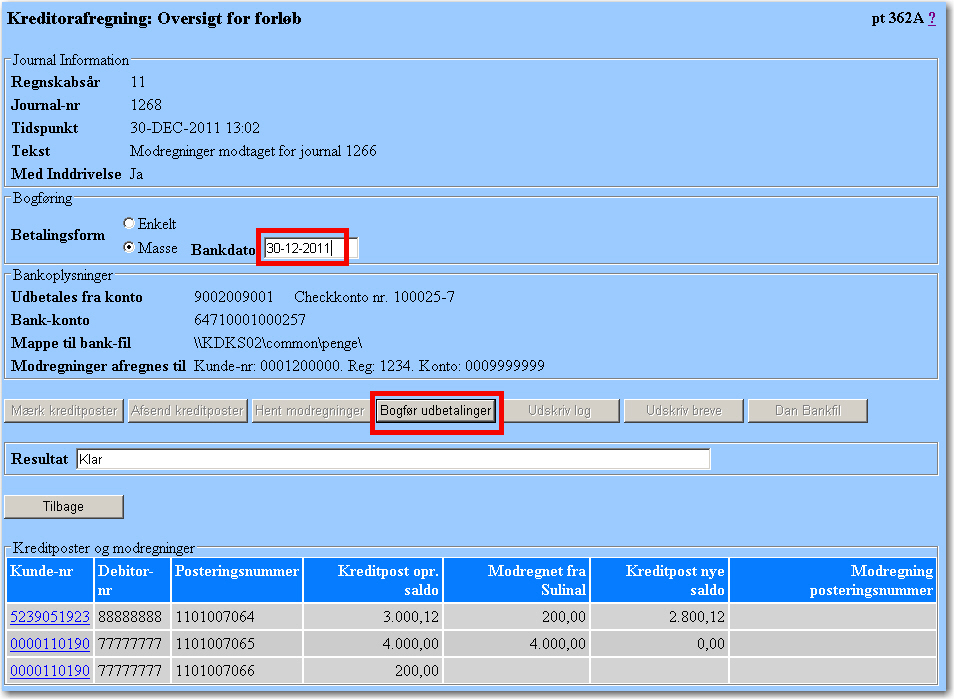Click the Kreditpost opr. saldo column header

point(373,580)
